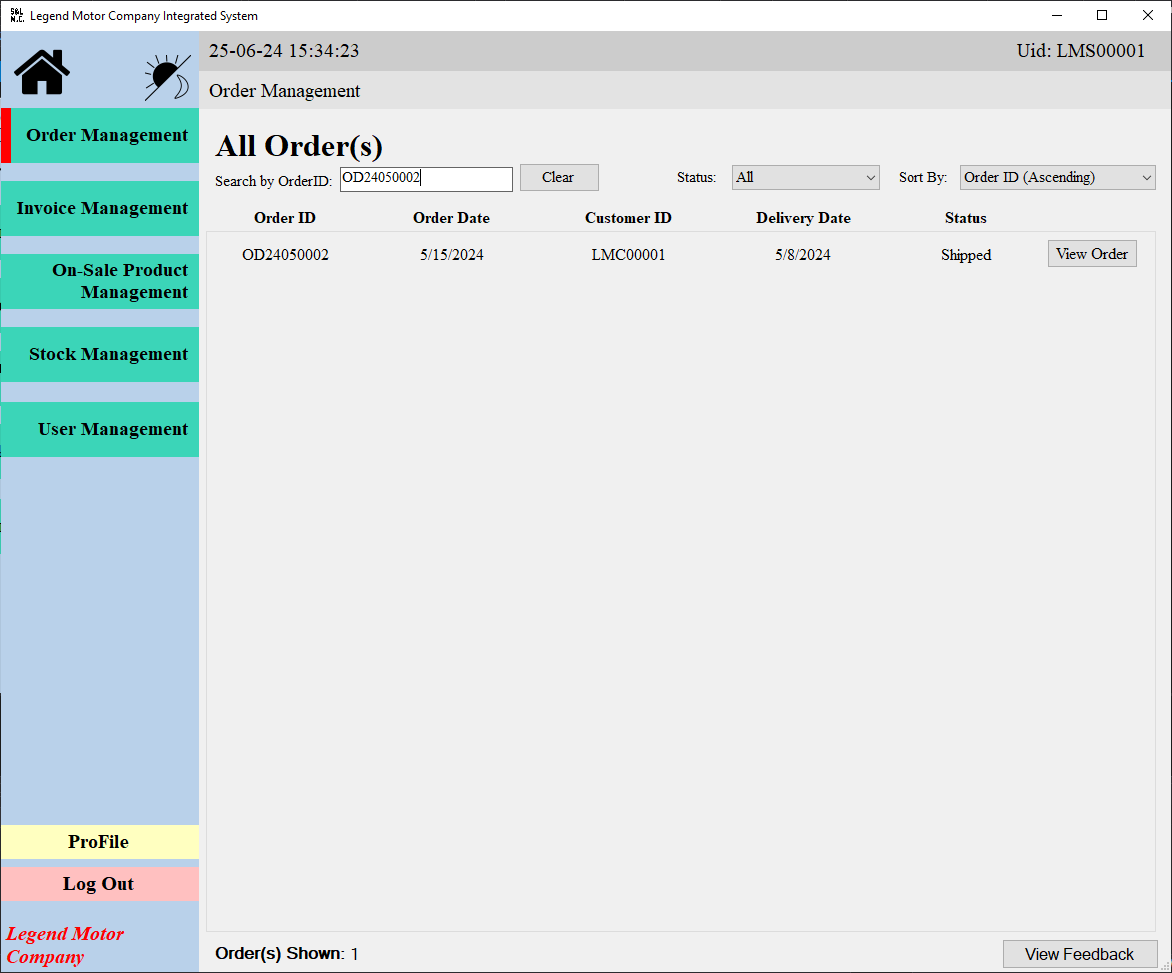The height and width of the screenshot is (973, 1172).
Task: Open the Stock Management section
Action: (x=99, y=354)
